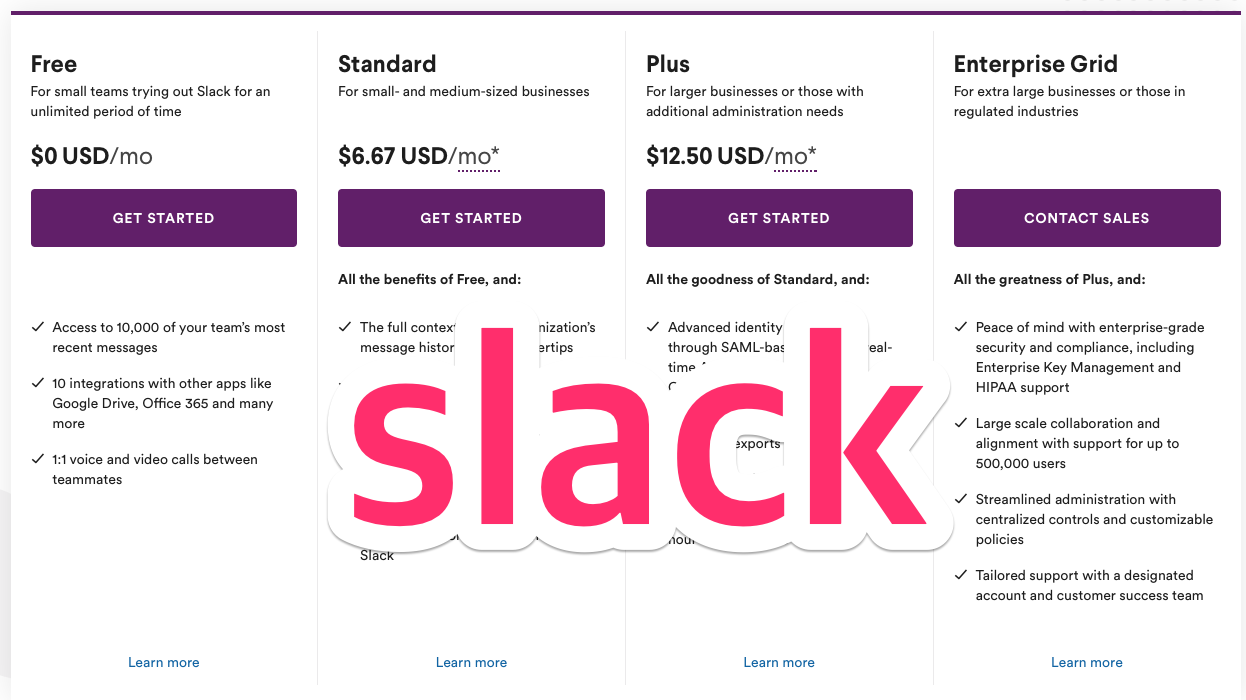Click the checkmark beside "Access to 10,000" messages
Screen dimensions: 1246x700
38,327
